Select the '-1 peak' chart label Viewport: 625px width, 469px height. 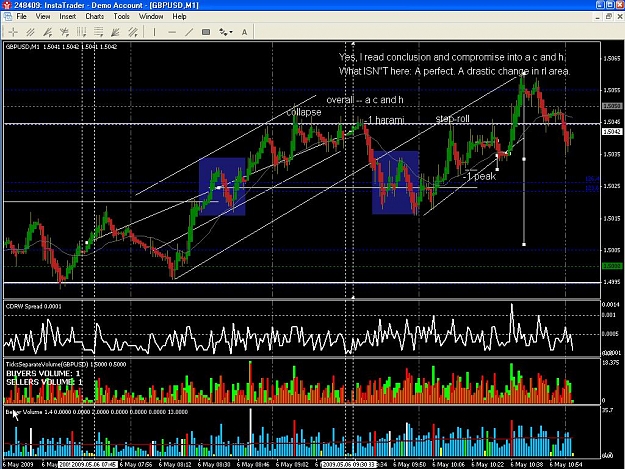pyautogui.click(x=480, y=176)
